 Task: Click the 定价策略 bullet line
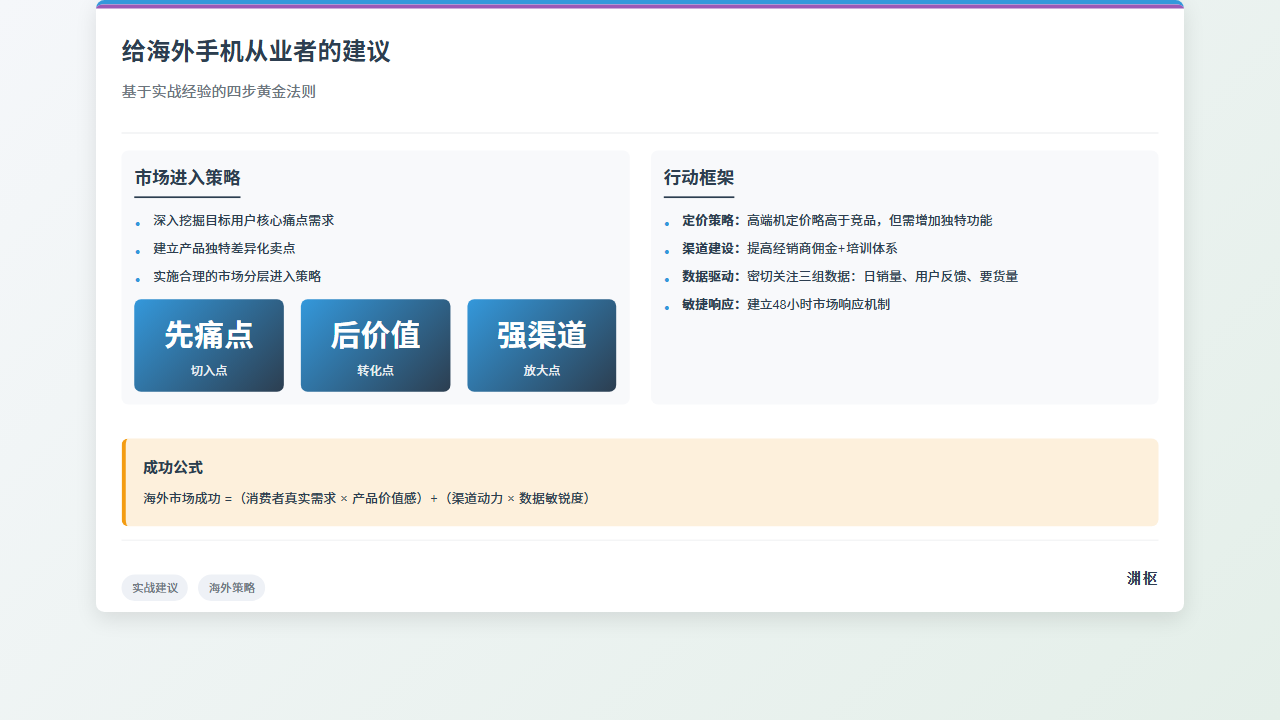tap(837, 221)
